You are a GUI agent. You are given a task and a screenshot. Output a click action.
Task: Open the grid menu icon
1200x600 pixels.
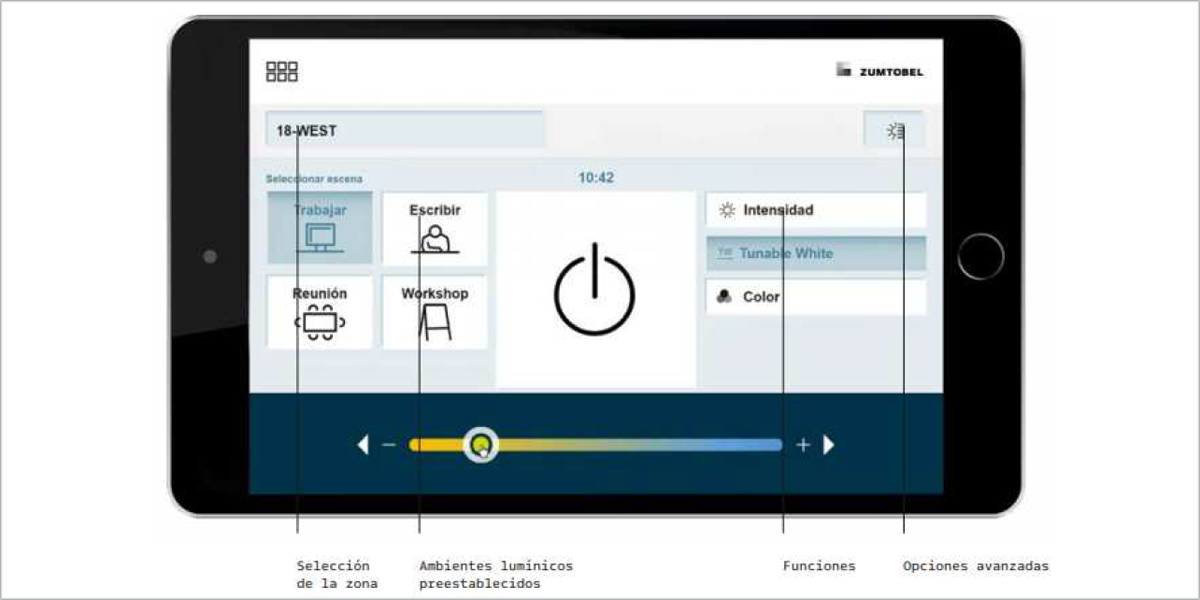pos(282,72)
